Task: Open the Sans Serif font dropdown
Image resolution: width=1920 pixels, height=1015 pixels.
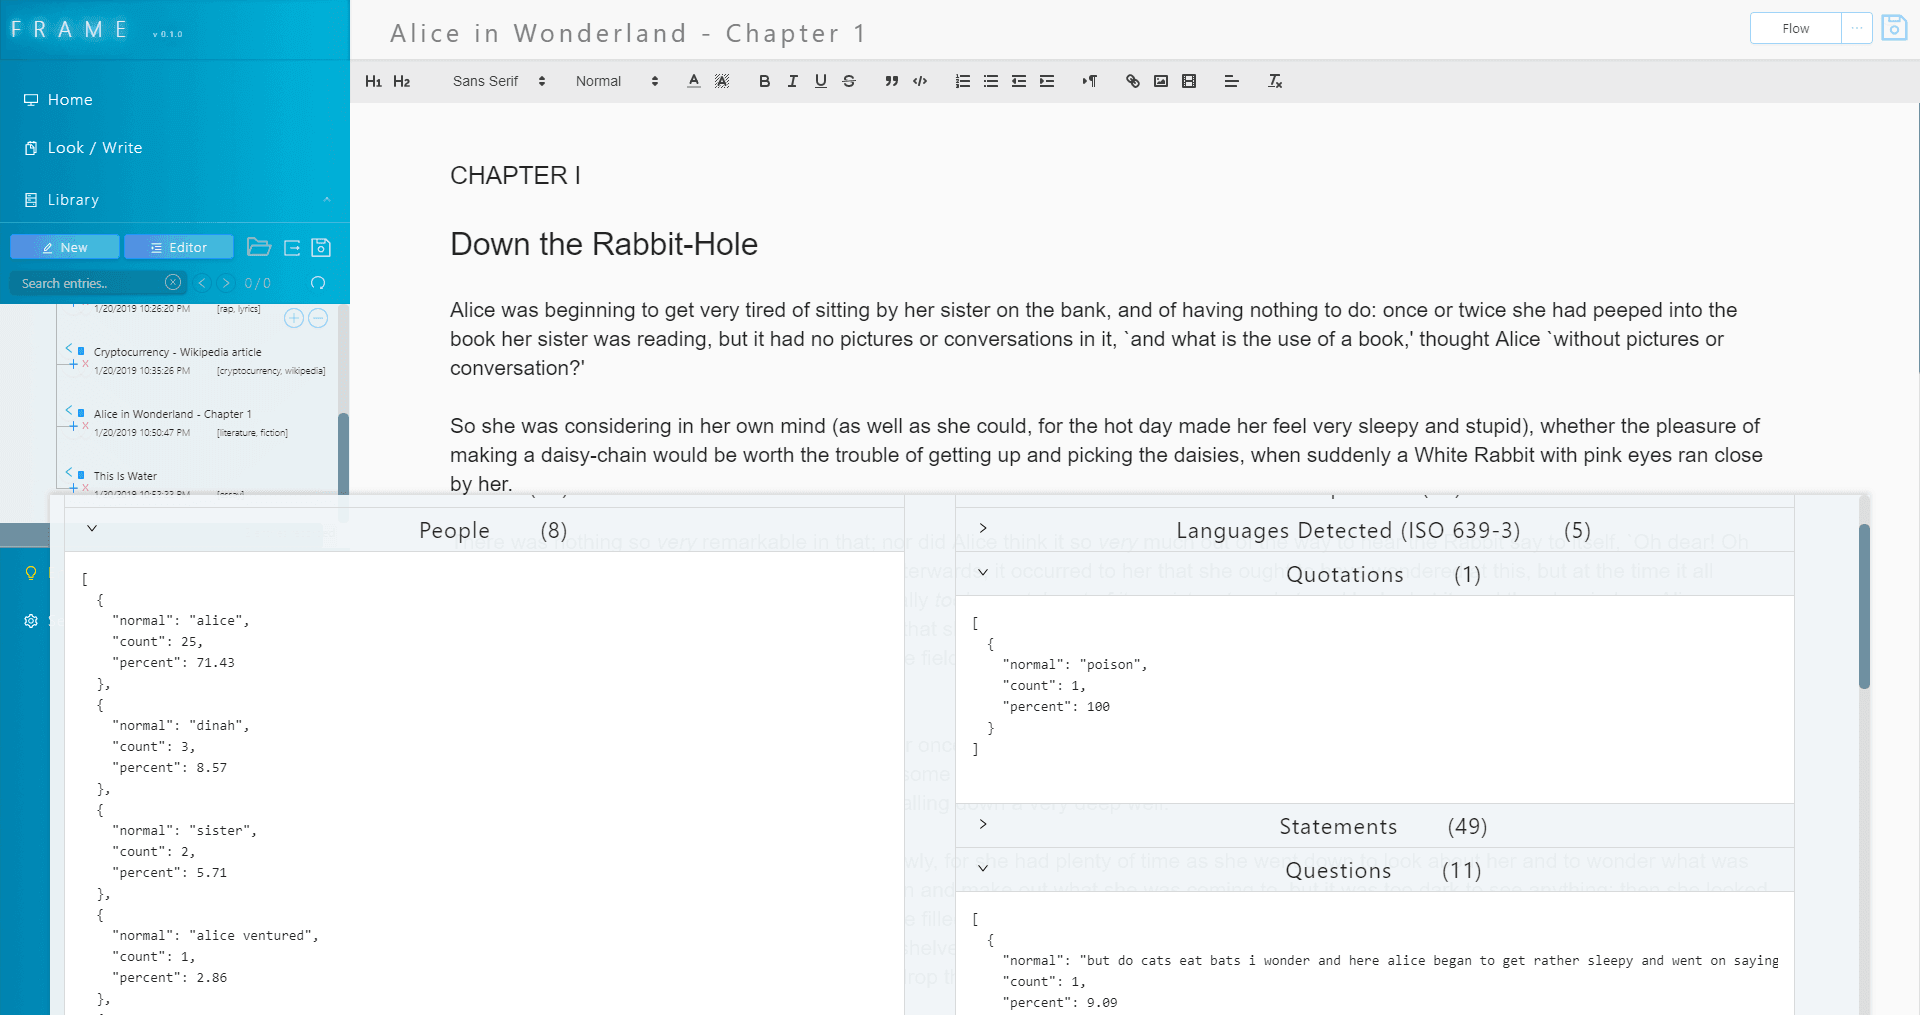Action: pyautogui.click(x=499, y=81)
